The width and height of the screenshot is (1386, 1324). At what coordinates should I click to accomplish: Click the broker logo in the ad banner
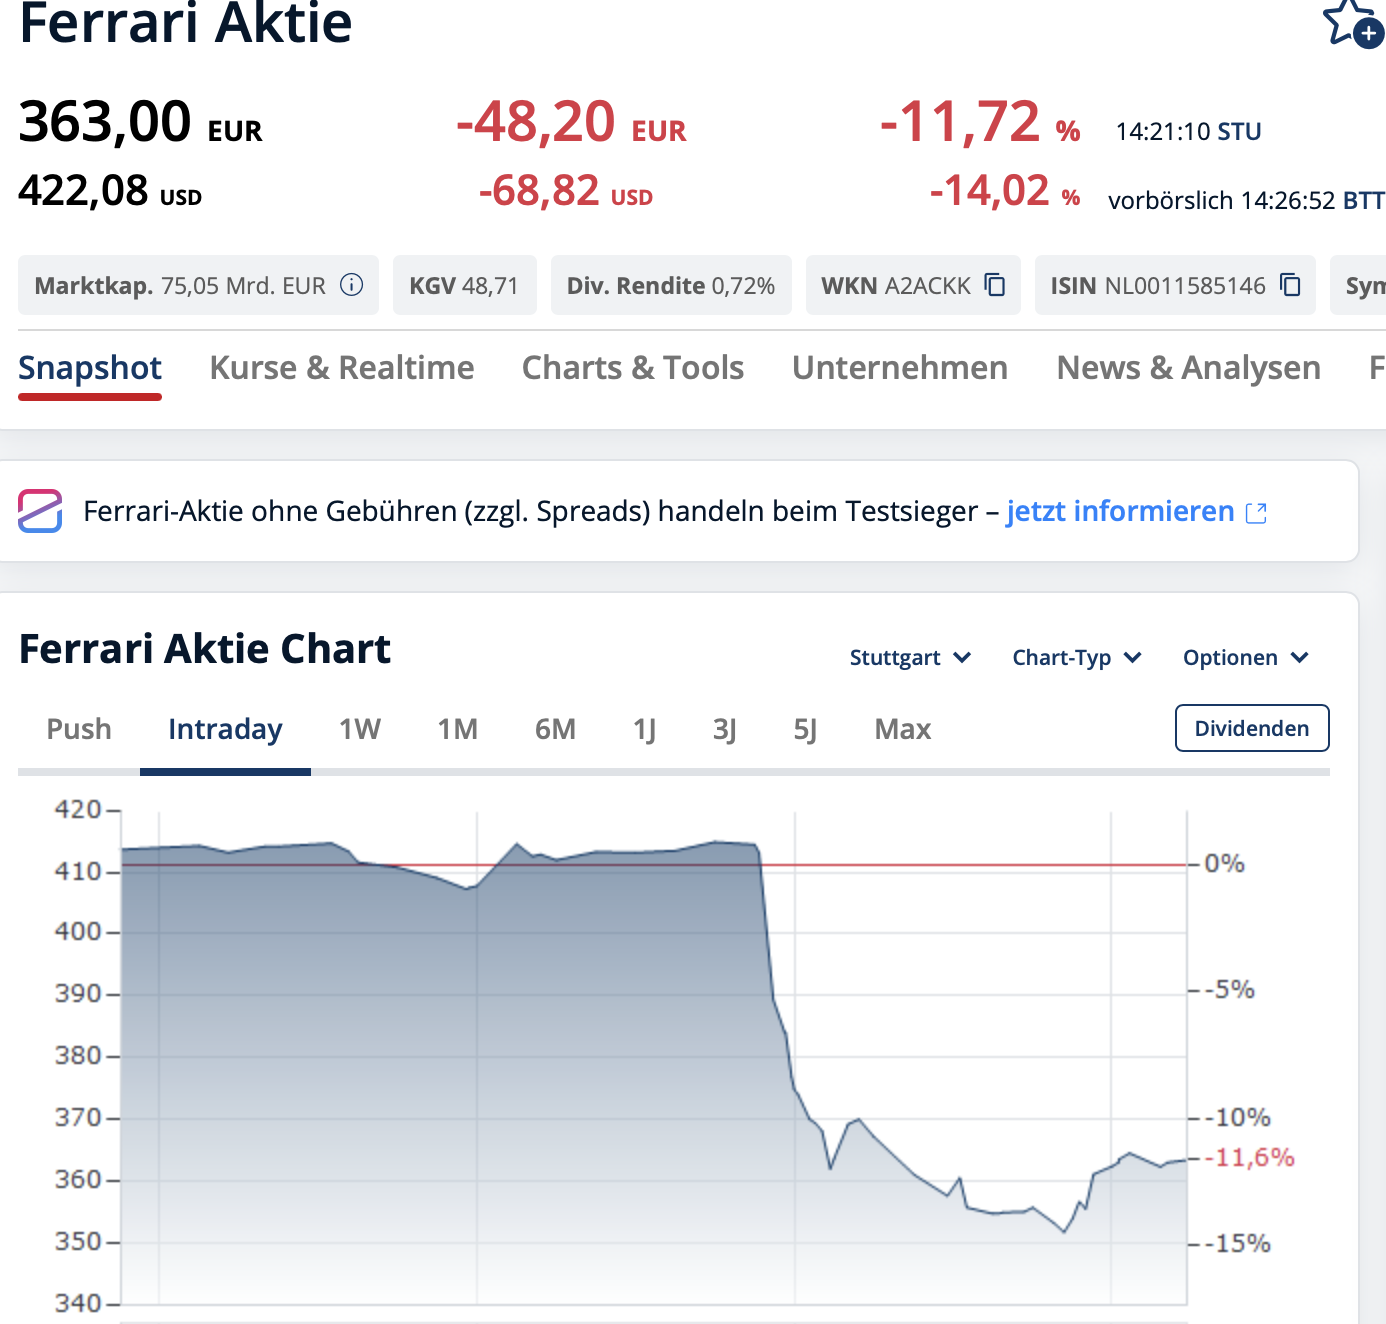[x=40, y=511]
